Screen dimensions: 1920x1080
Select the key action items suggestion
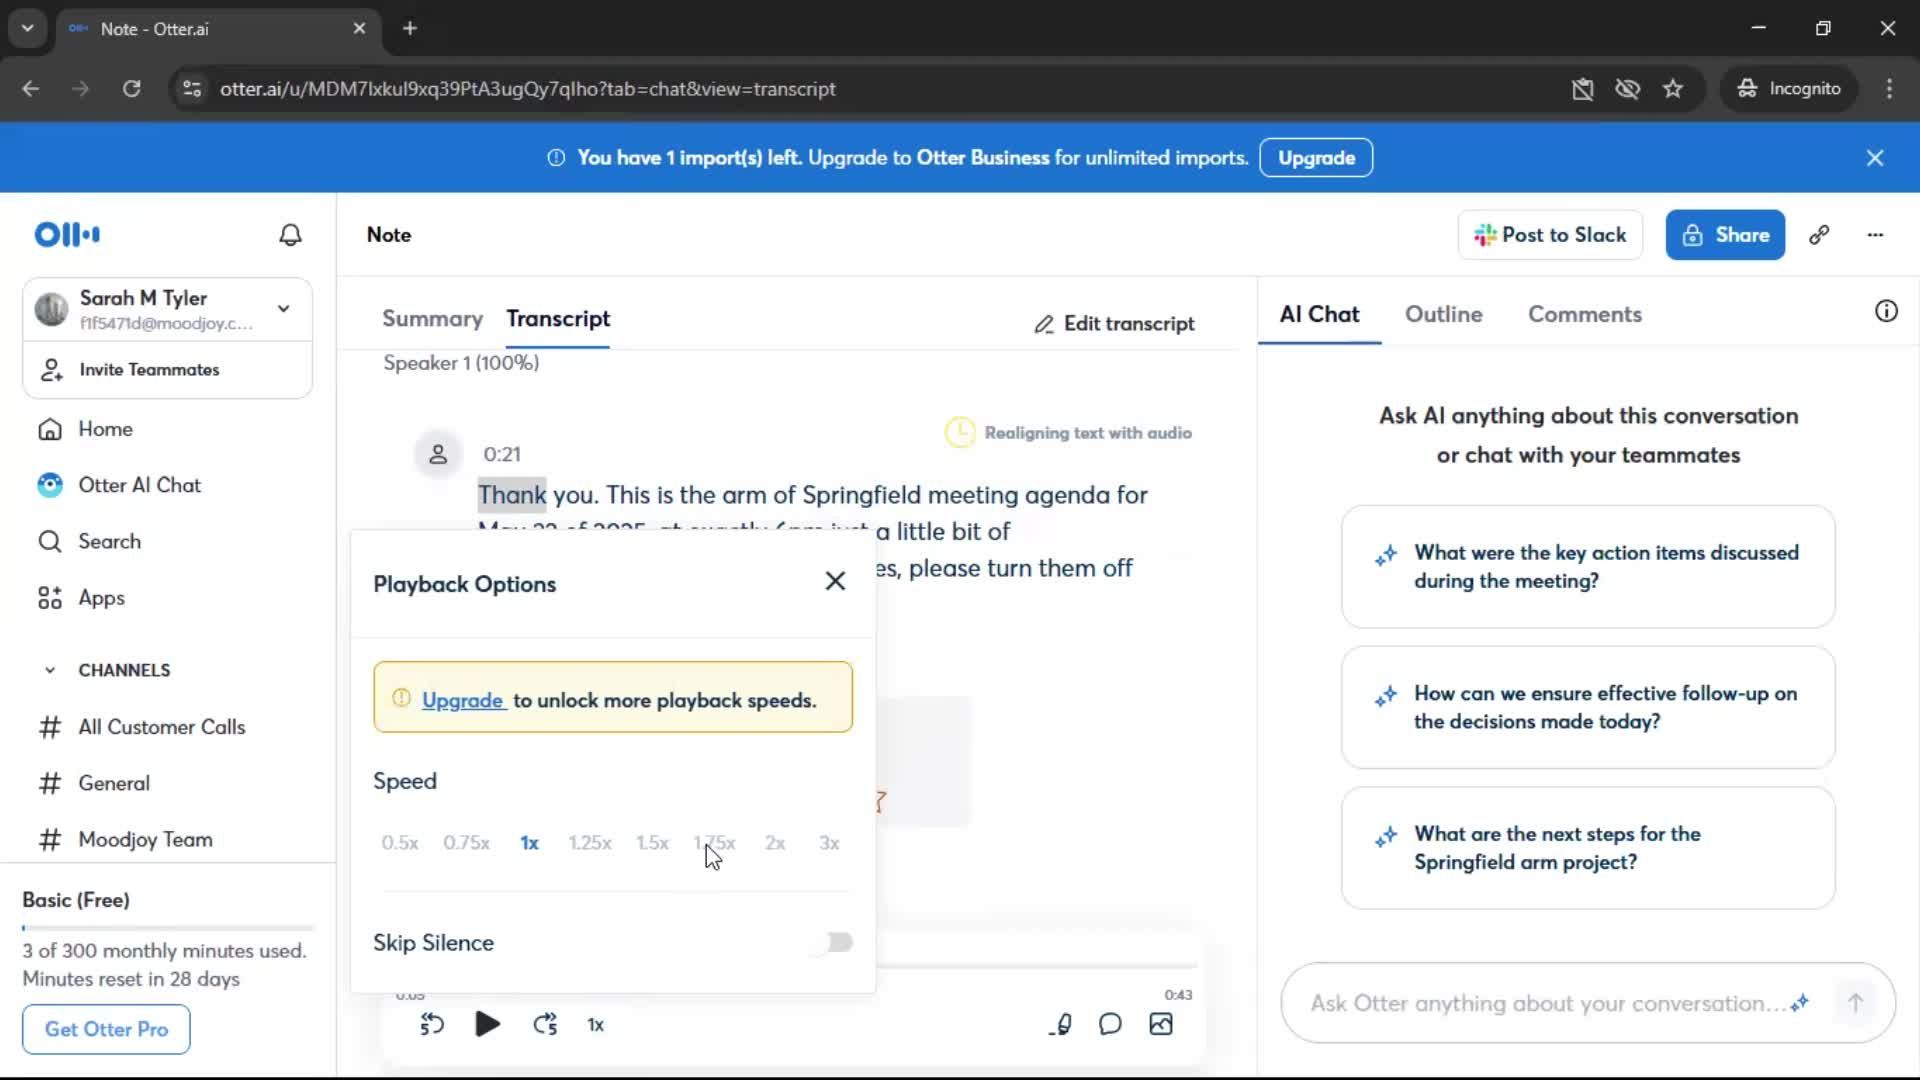tap(1588, 567)
